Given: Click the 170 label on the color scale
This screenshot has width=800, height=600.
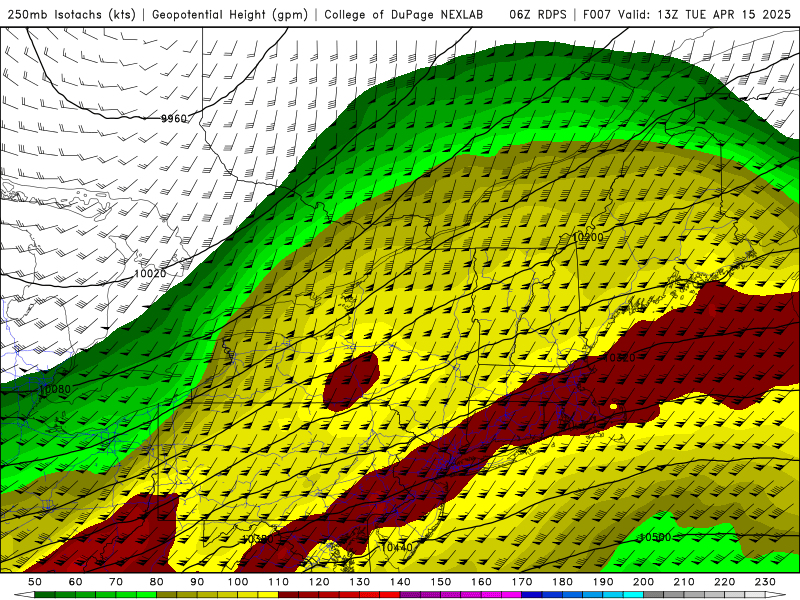Looking at the screenshot, I should coord(521,582).
